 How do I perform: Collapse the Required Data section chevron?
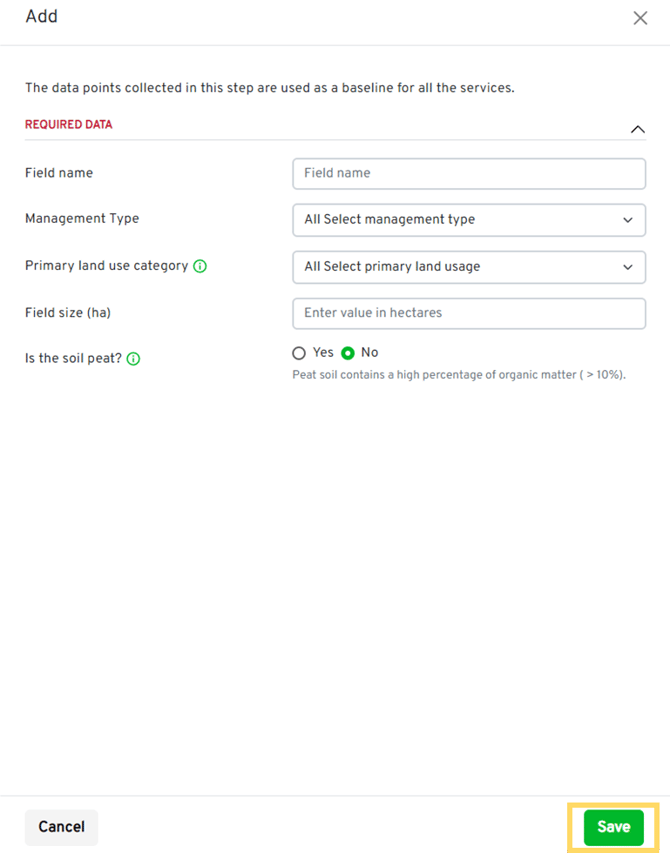coord(637,129)
